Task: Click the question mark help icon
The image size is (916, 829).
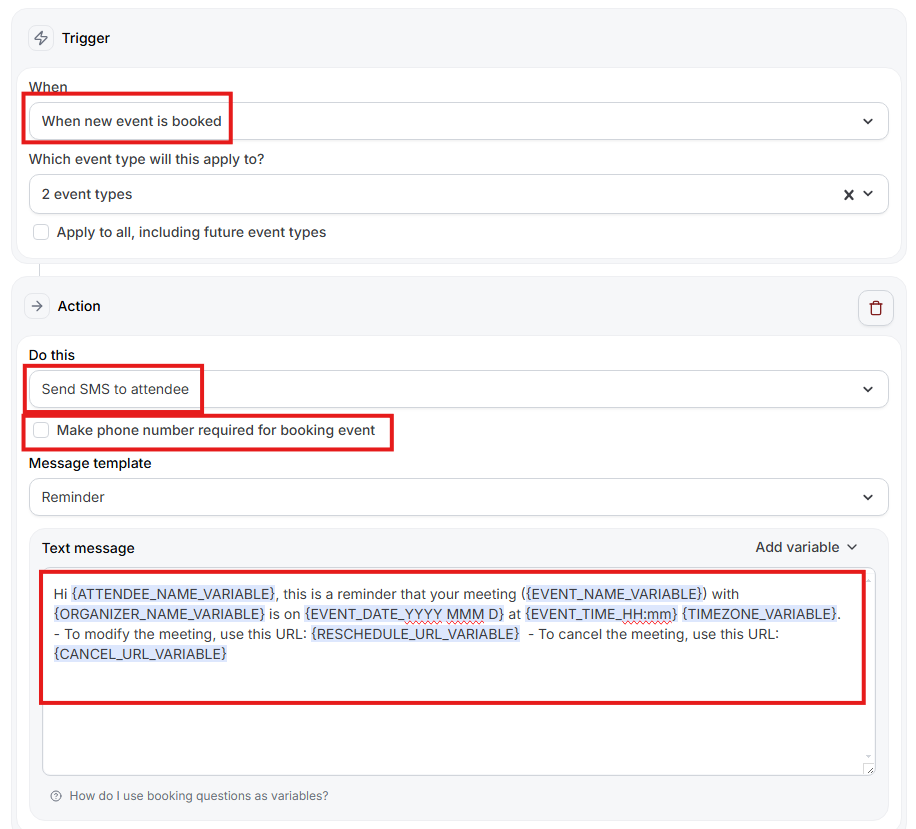Action: (56, 796)
